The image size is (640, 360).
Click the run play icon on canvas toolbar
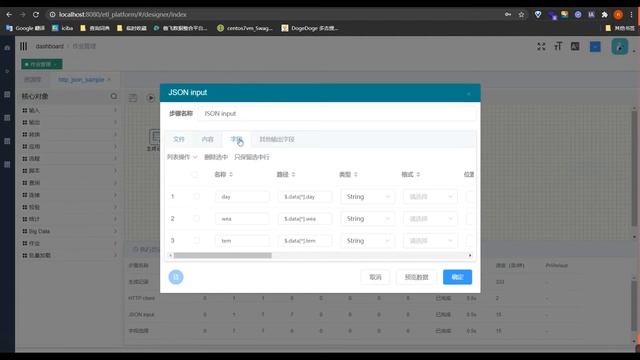(x=151, y=98)
